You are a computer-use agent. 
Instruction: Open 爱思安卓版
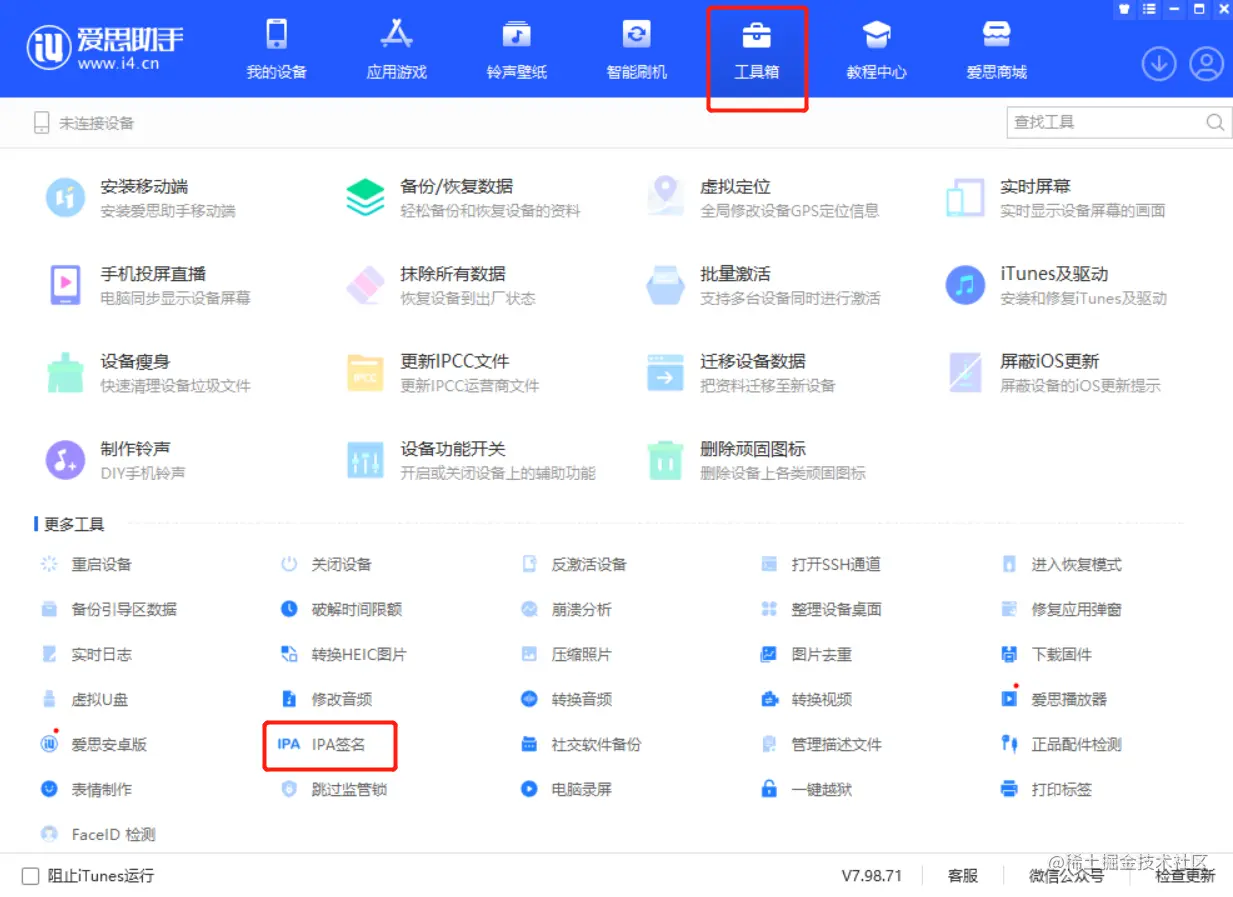[94, 744]
